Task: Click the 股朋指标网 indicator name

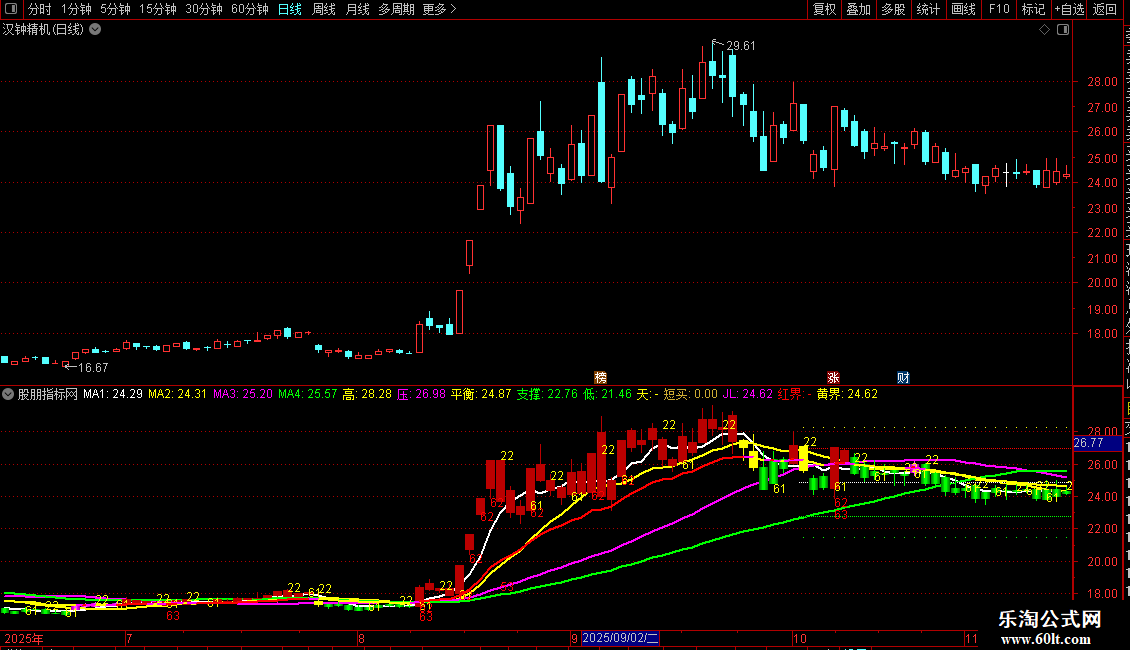Action: [48, 394]
